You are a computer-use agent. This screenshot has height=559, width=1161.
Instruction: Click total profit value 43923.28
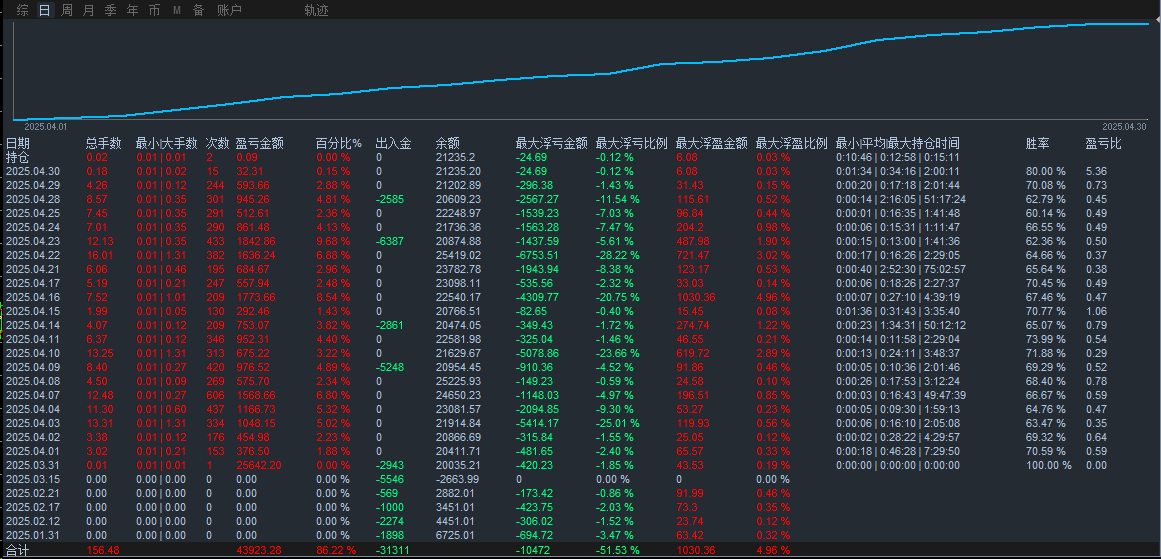click(259, 551)
